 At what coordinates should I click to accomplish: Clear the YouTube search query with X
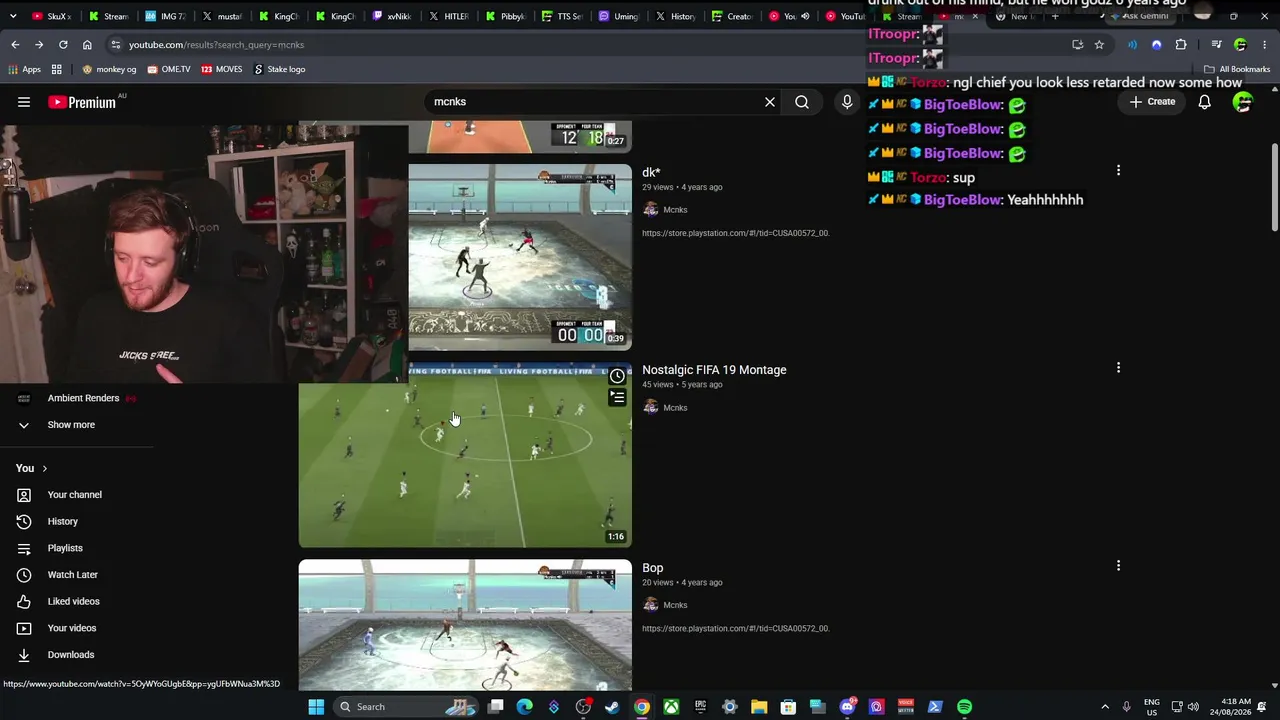[770, 102]
